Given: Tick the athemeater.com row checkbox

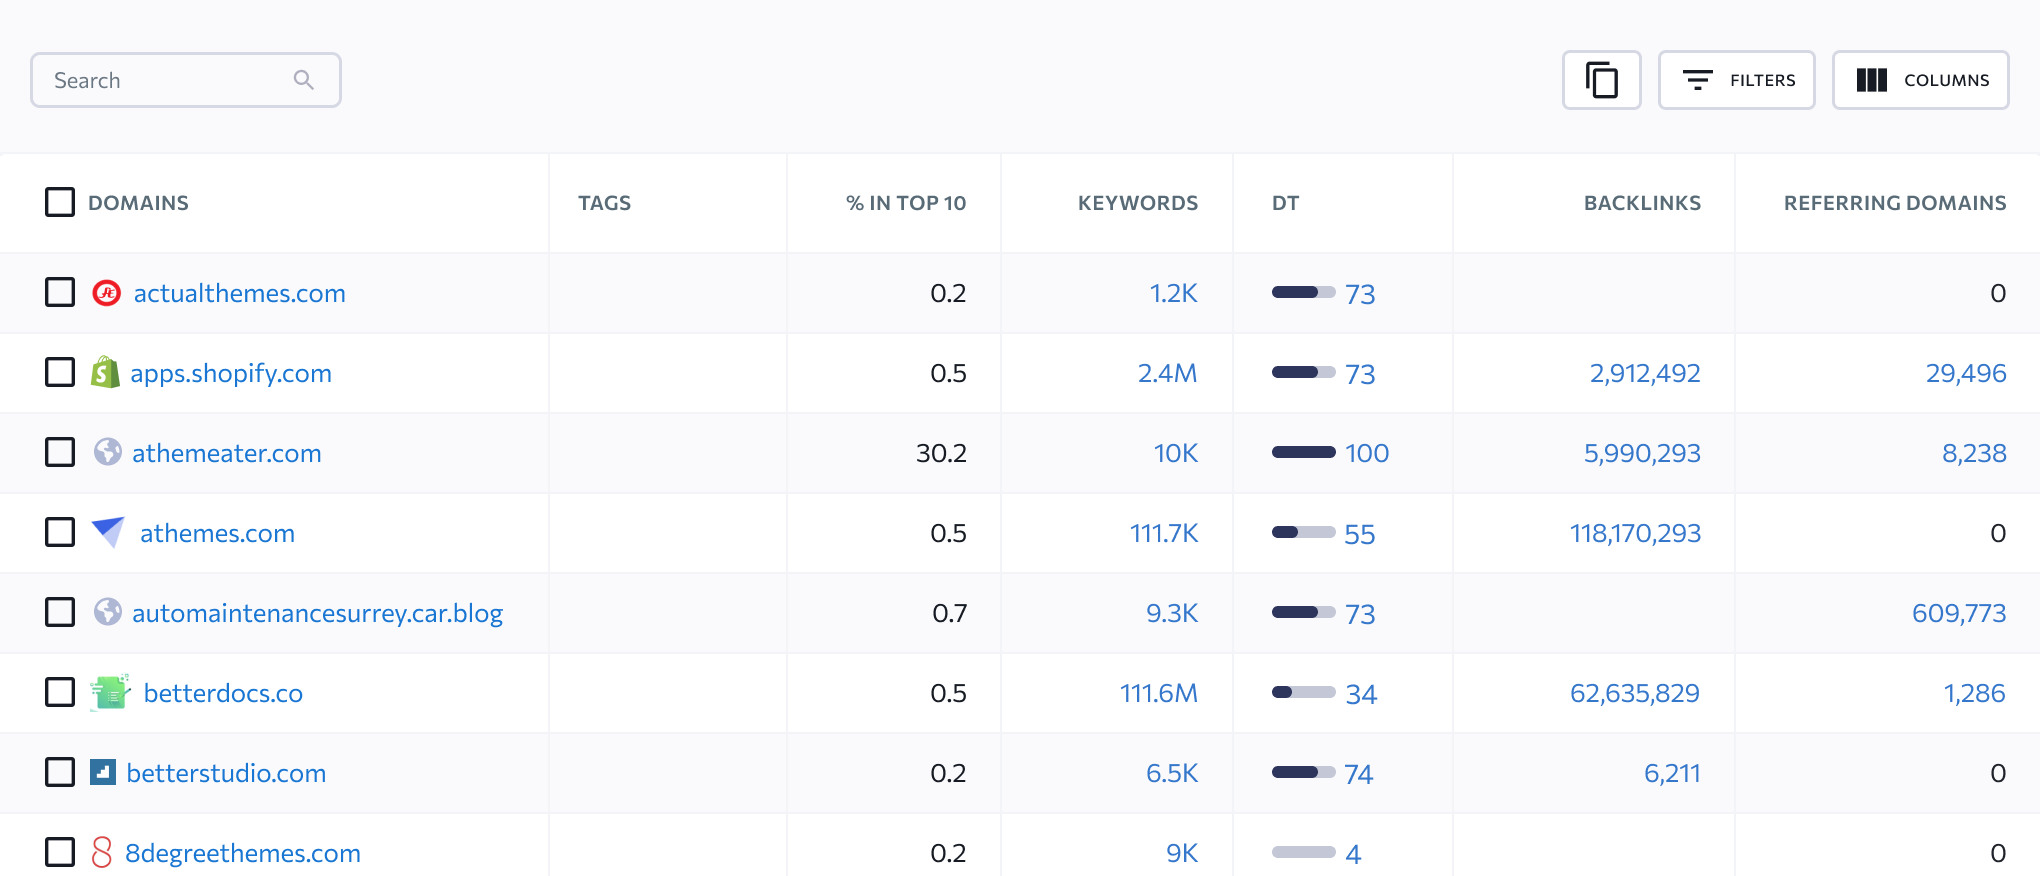Looking at the screenshot, I should click(60, 452).
